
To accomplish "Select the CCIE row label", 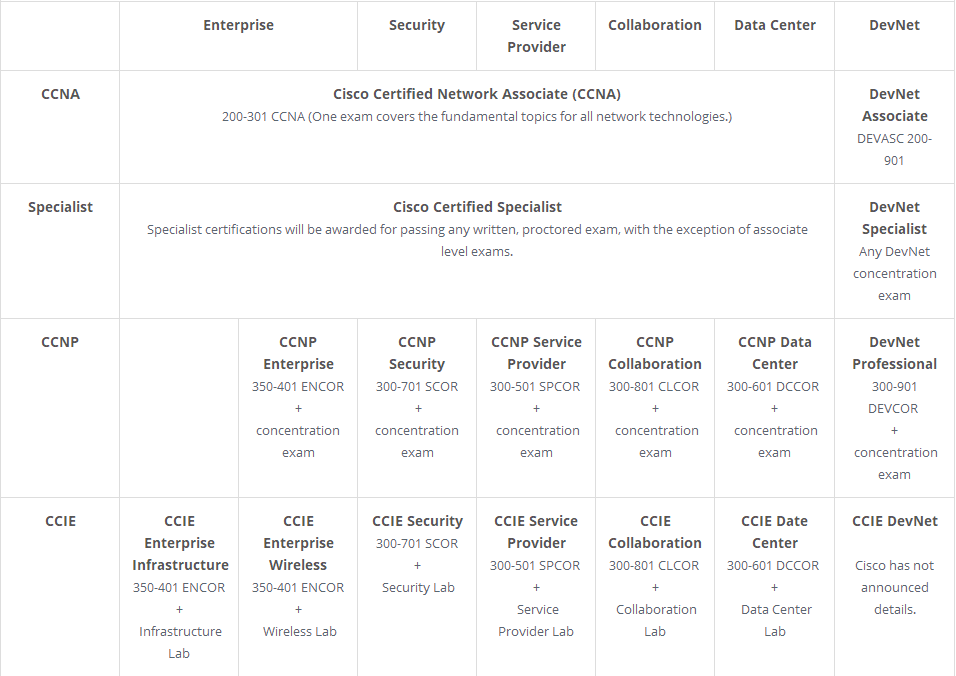I will 60,521.
